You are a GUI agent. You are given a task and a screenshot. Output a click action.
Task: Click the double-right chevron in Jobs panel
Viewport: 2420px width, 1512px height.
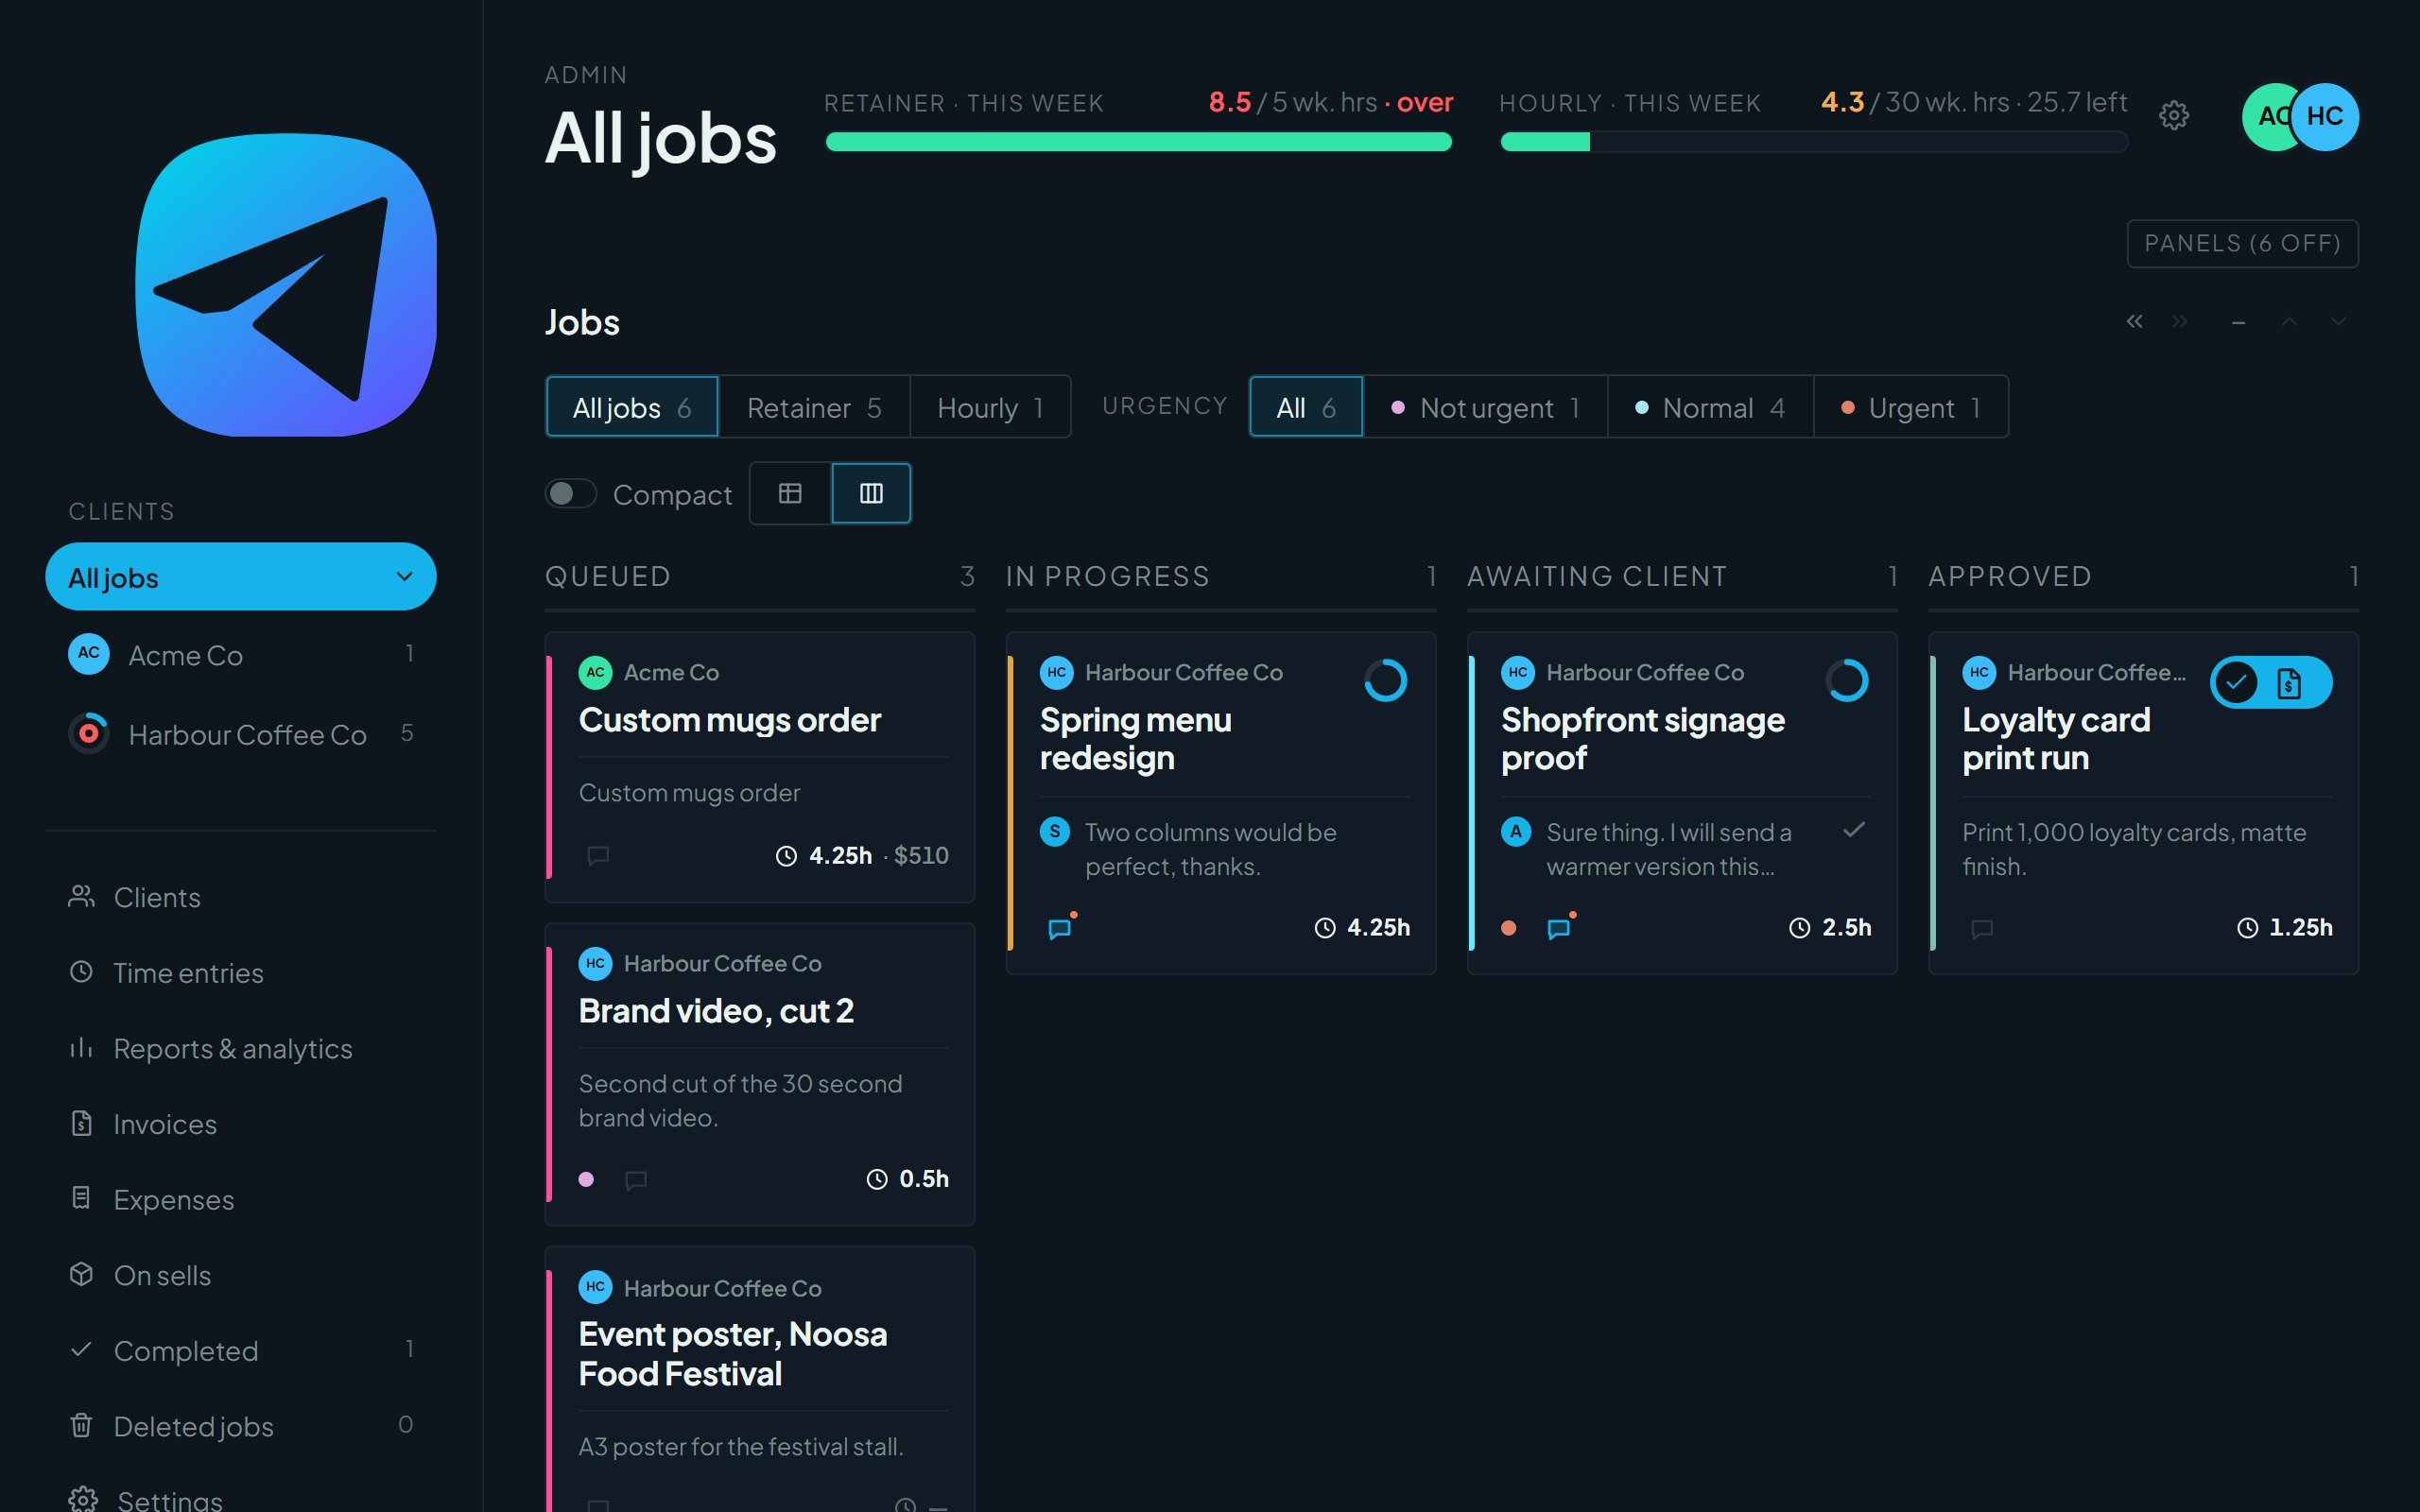tap(2180, 321)
